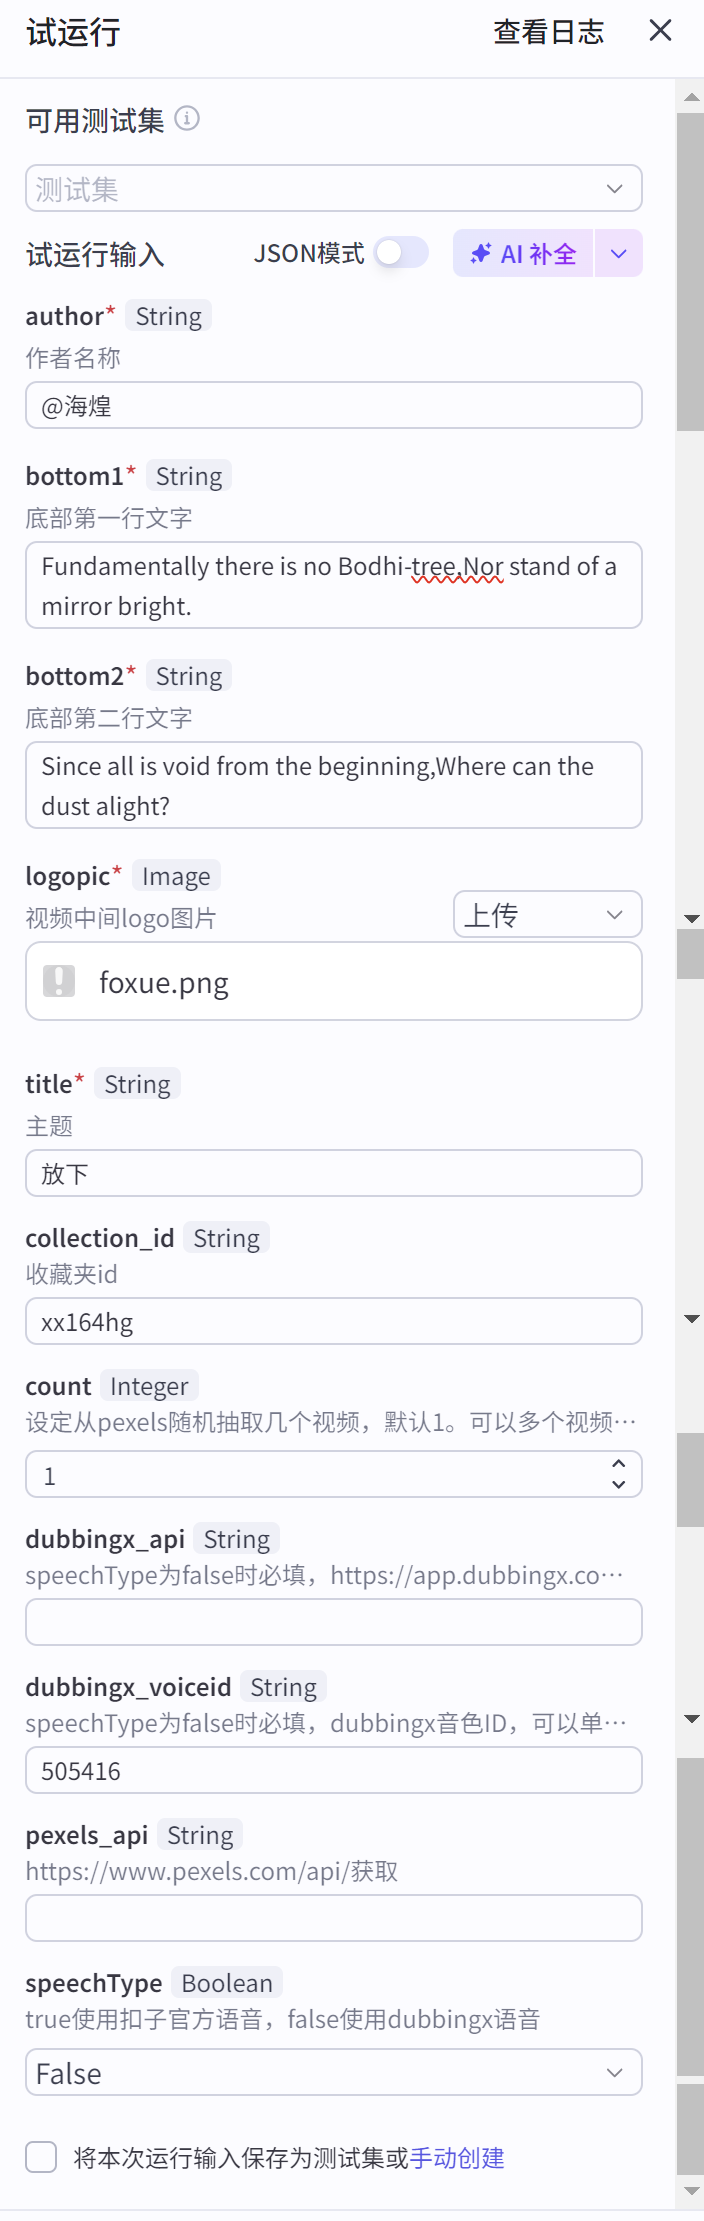Increase the count value with up arrow

[619, 1464]
